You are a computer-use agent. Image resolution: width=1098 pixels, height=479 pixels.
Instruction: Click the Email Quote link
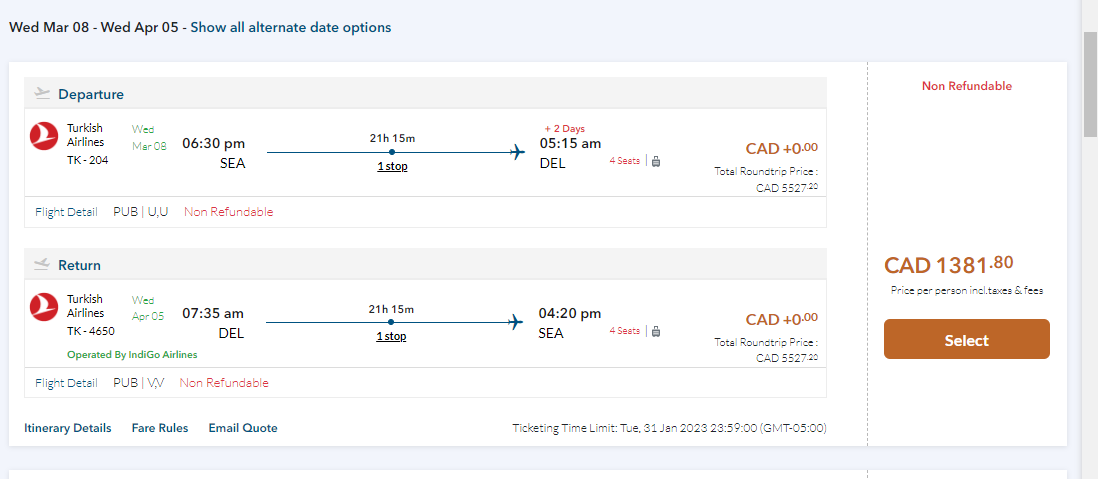tap(243, 428)
